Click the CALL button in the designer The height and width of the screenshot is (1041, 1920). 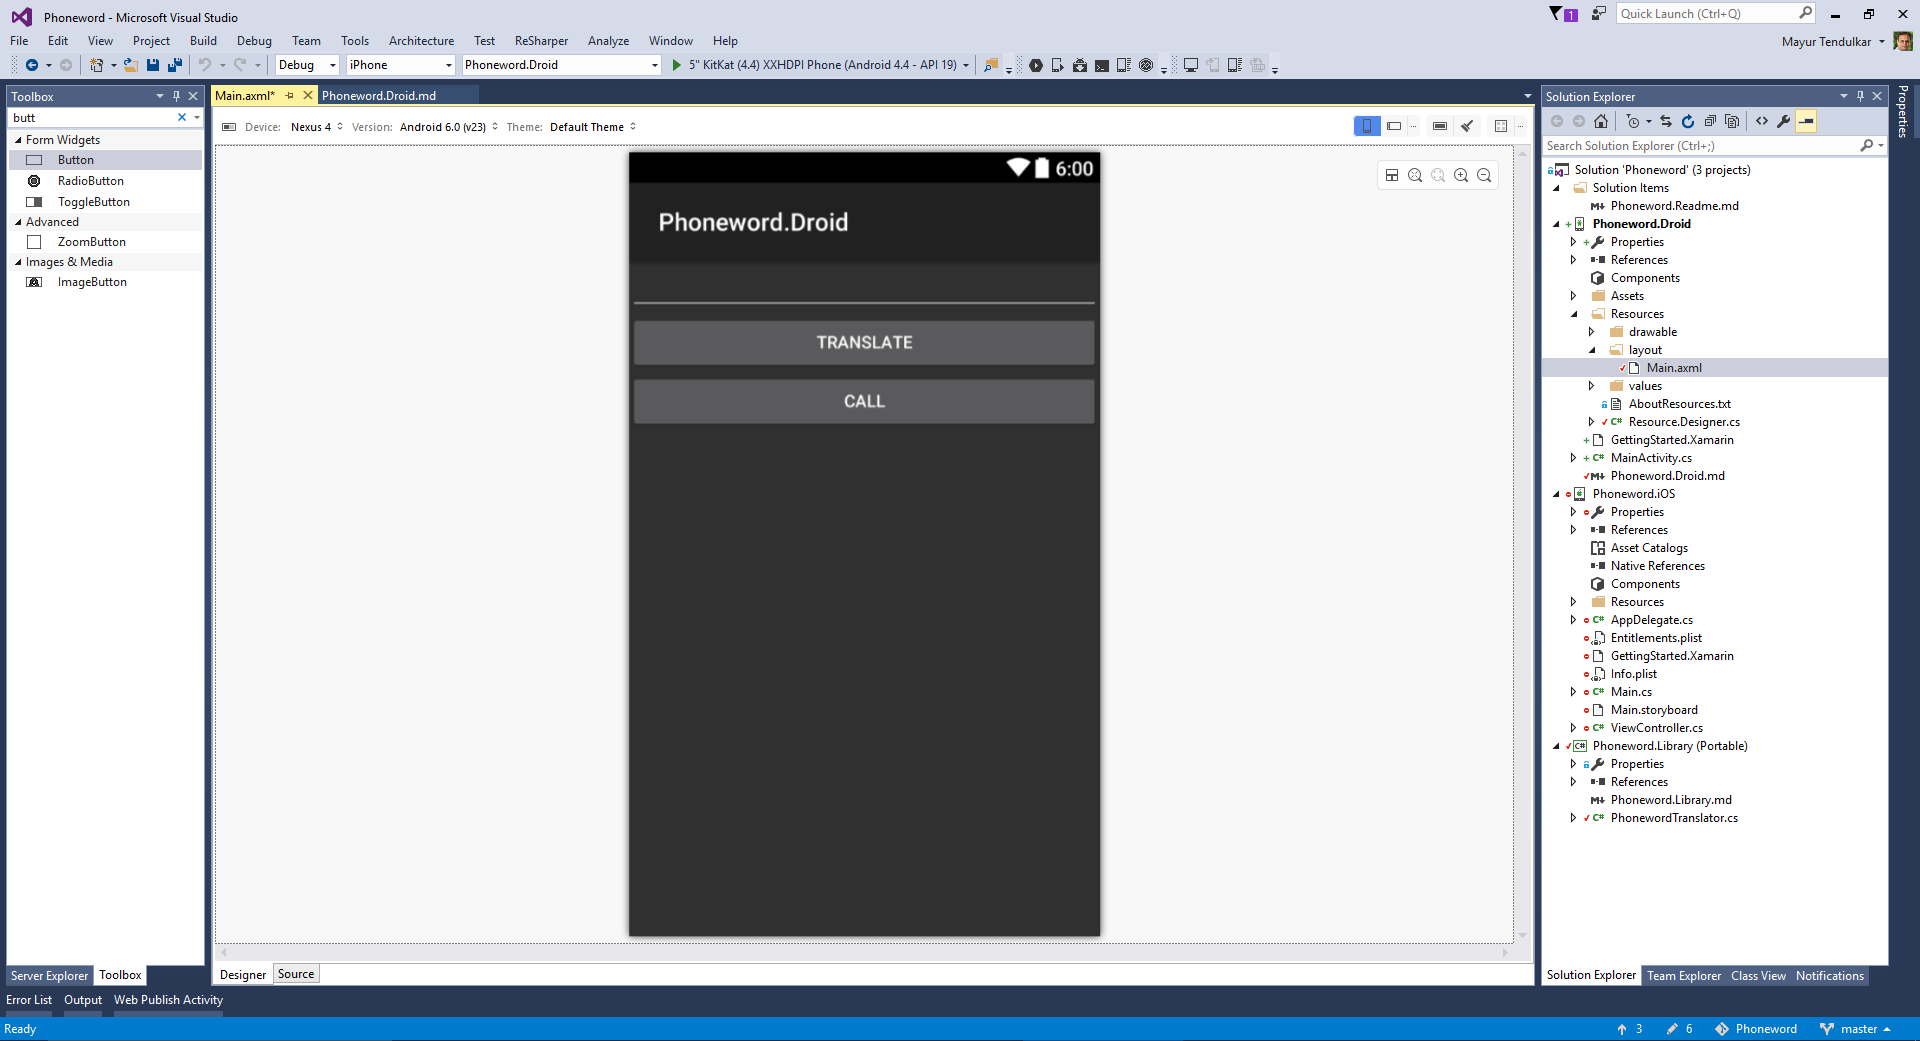864,401
